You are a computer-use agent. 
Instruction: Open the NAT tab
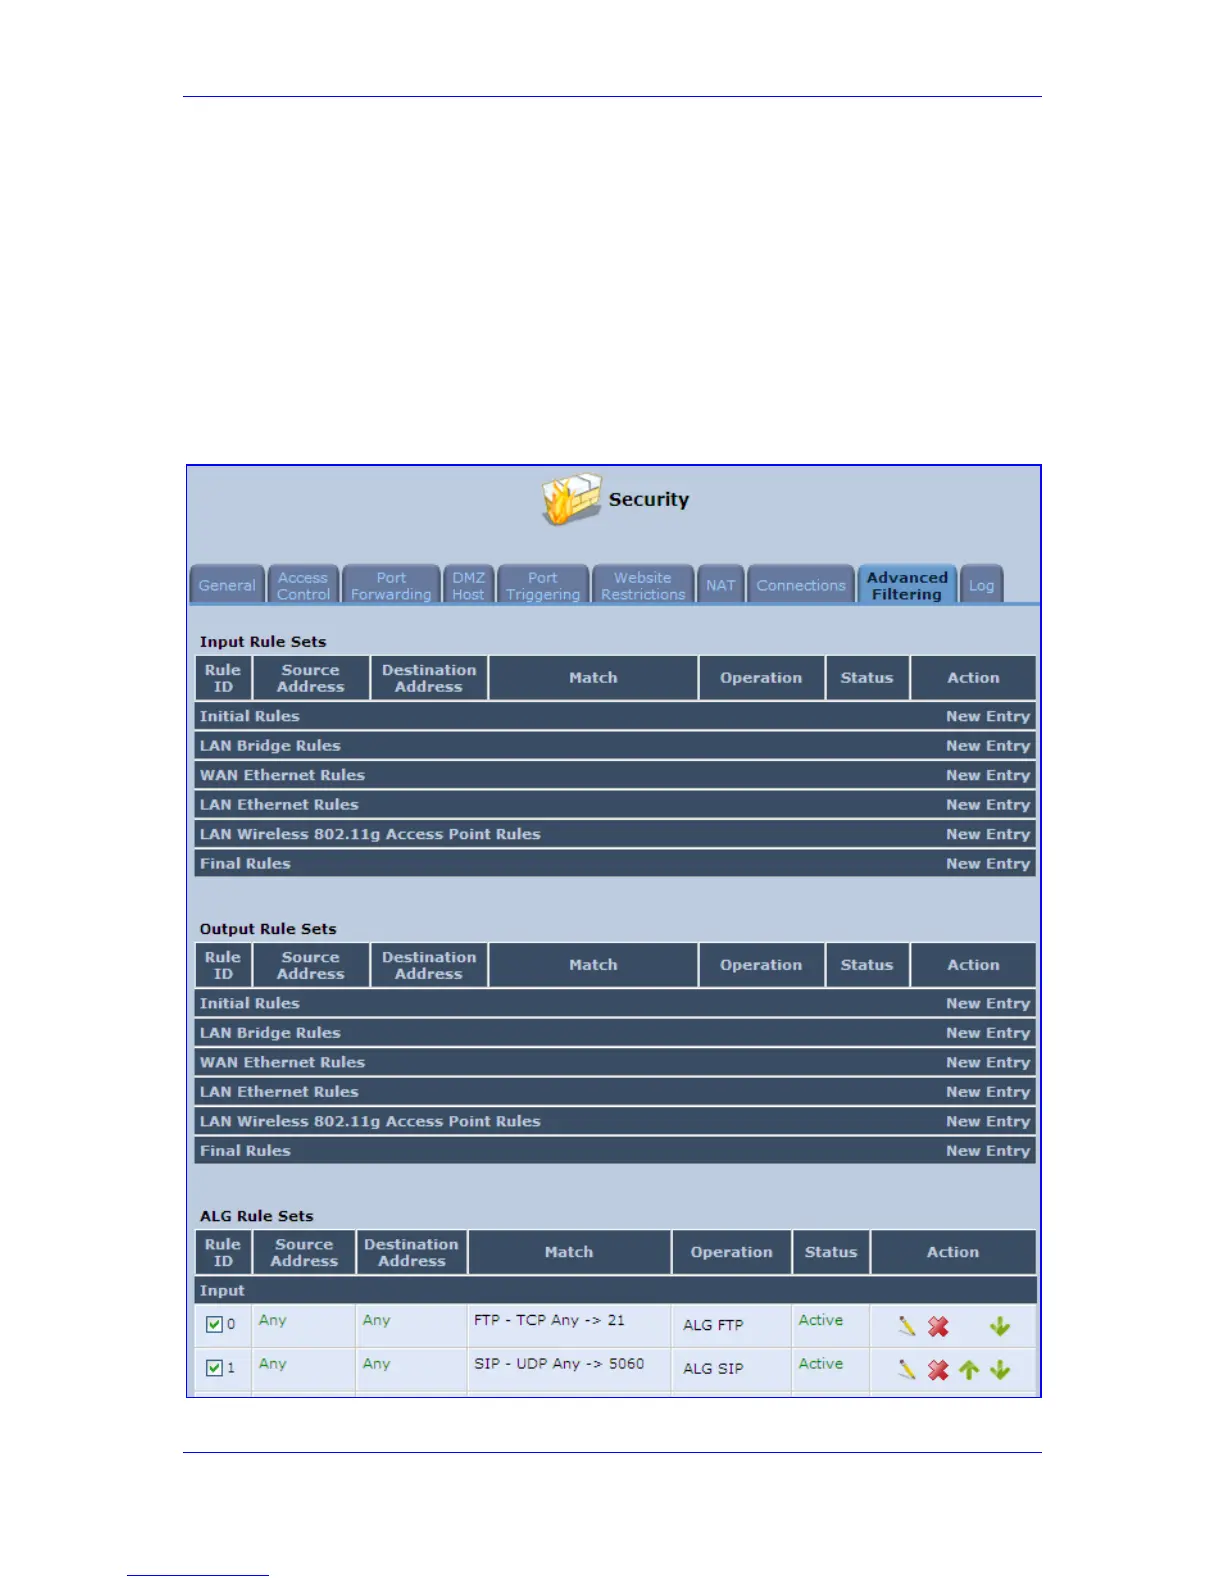(720, 585)
